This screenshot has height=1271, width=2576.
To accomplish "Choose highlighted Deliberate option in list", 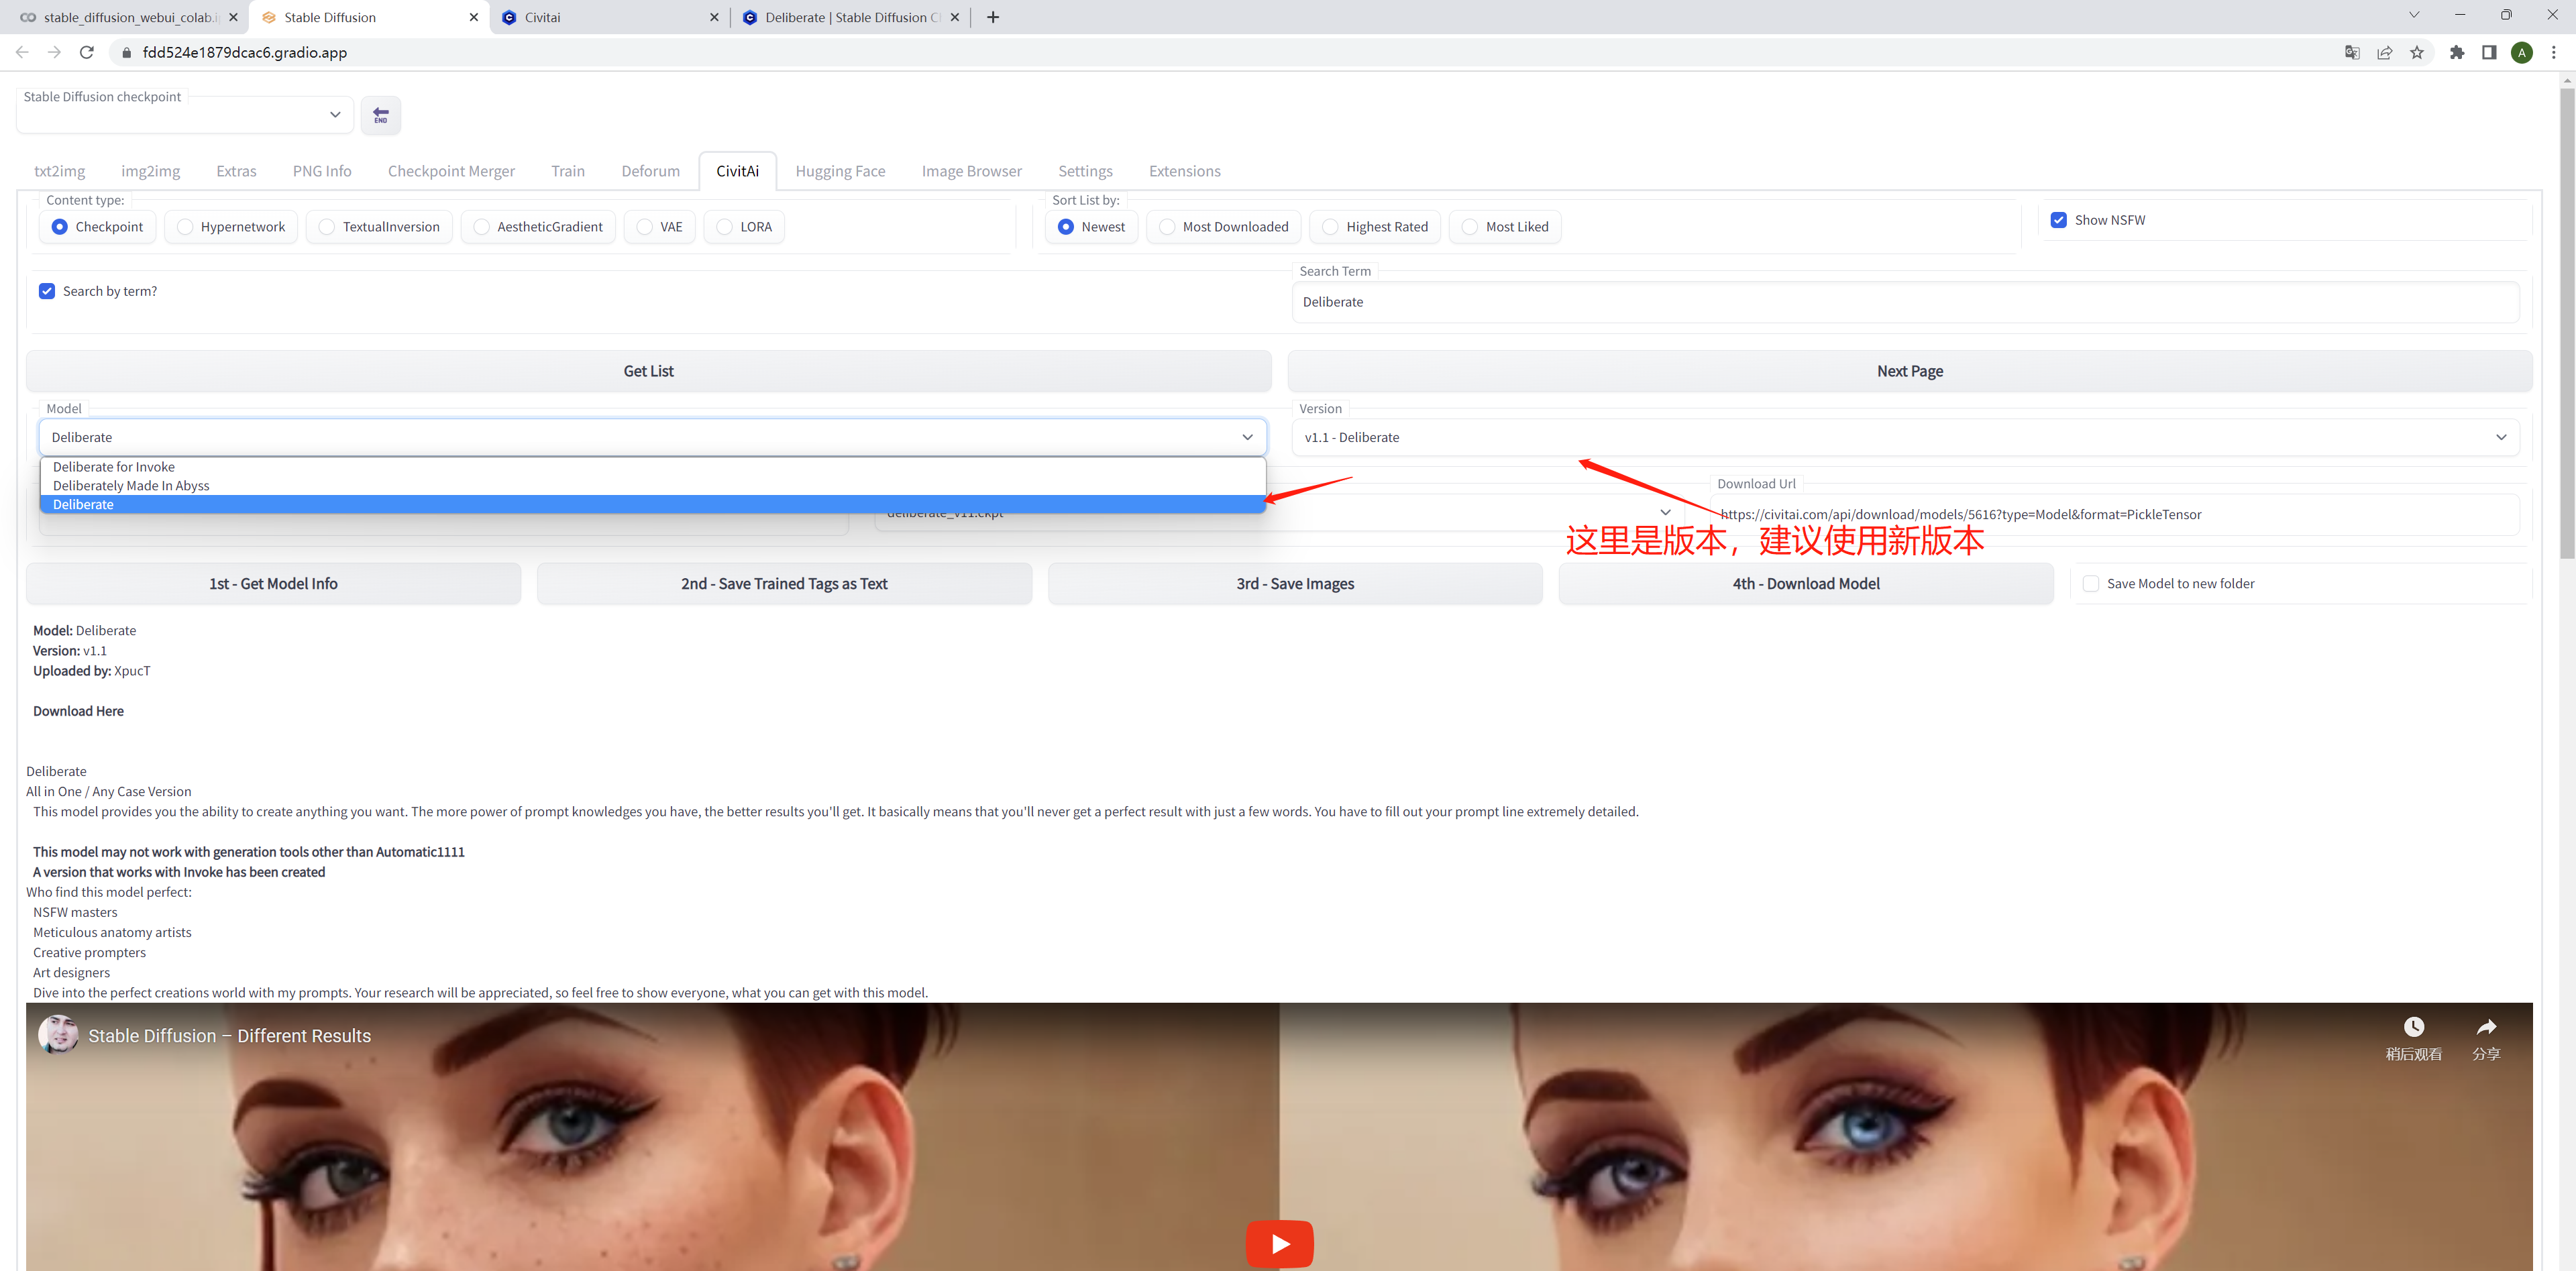I will click(x=653, y=505).
